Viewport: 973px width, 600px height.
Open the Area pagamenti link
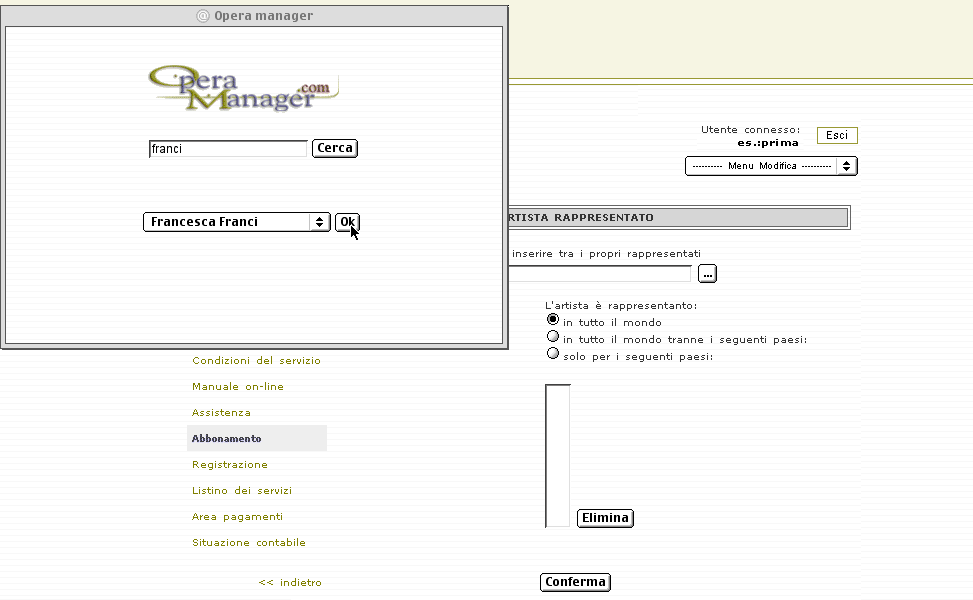[x=237, y=517]
